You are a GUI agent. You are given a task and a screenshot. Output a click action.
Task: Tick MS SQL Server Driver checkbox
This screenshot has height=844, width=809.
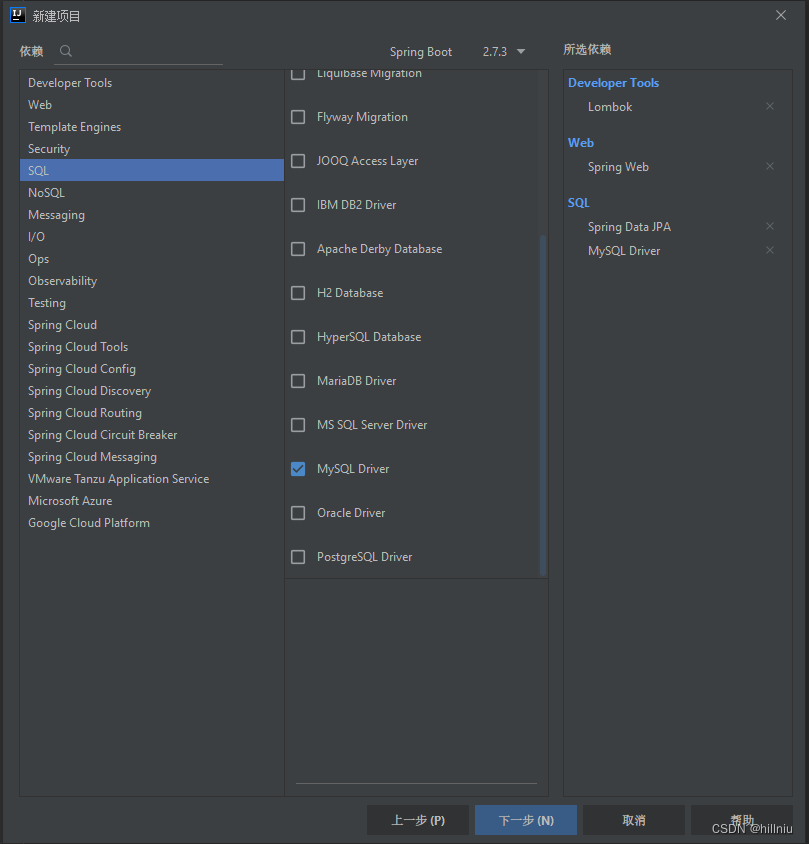coord(298,425)
